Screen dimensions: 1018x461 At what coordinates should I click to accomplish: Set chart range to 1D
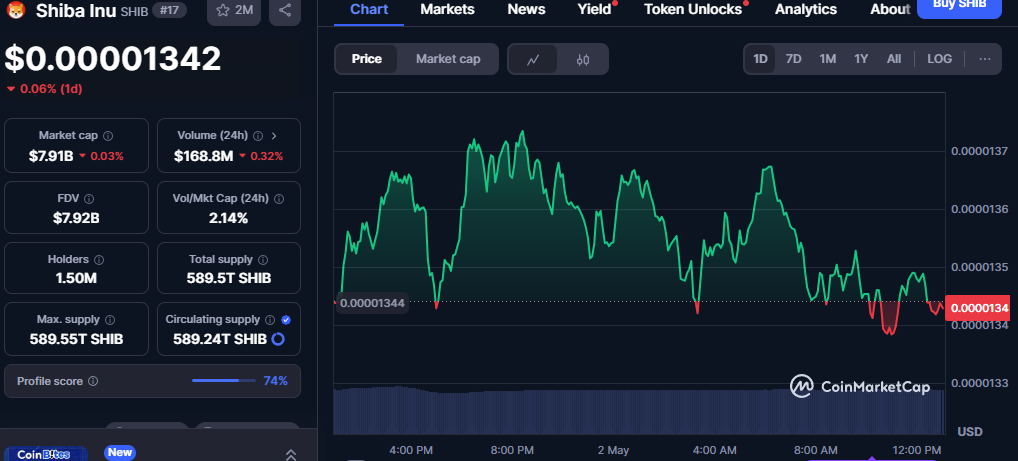tap(760, 59)
